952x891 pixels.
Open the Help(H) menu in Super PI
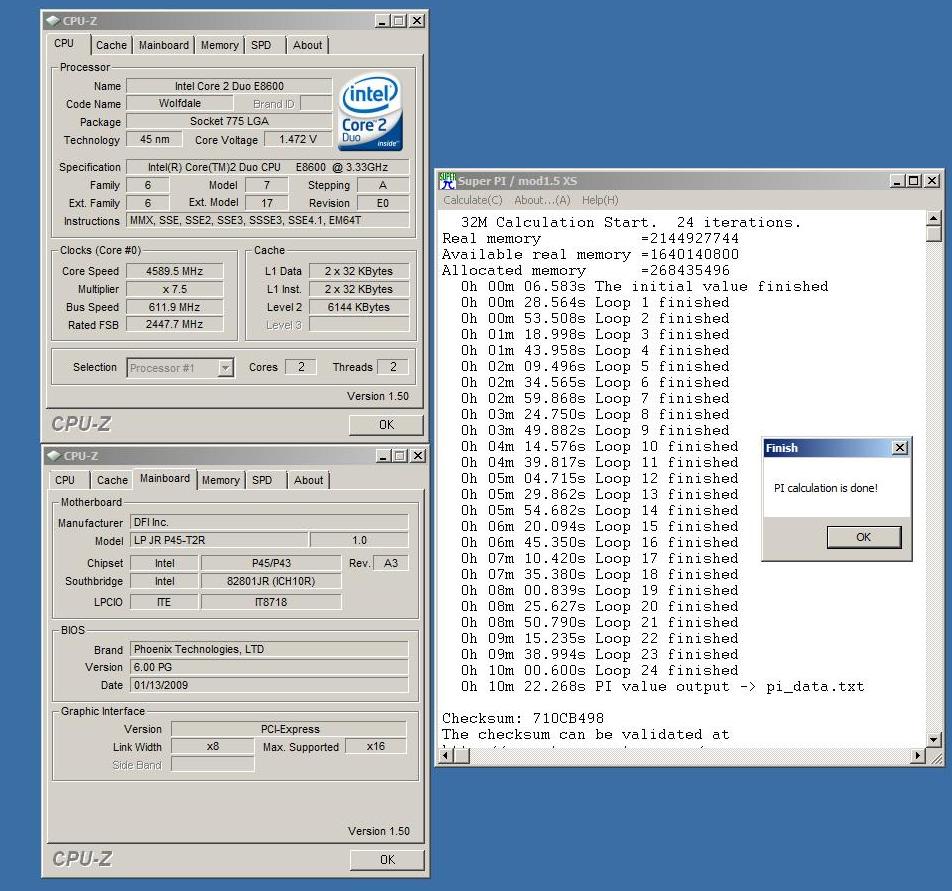pyautogui.click(x=600, y=200)
